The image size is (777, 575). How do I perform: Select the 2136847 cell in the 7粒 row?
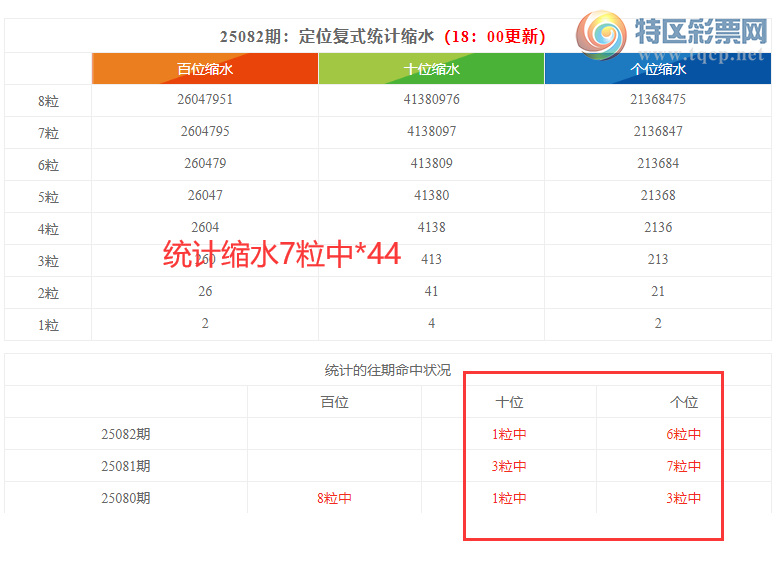coord(658,132)
